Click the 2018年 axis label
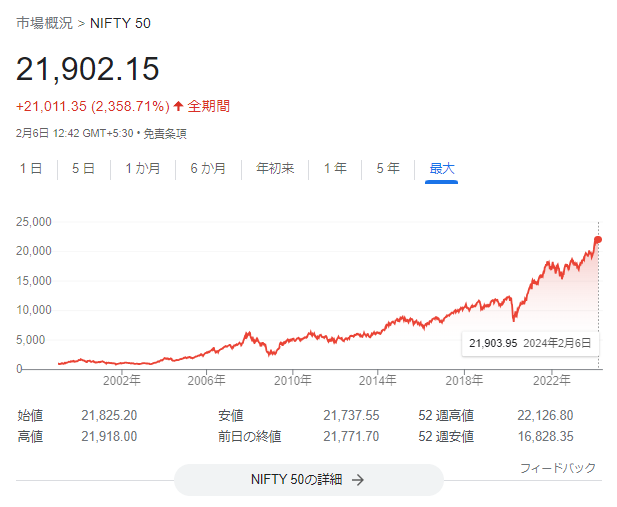617x507 pixels. click(x=464, y=381)
